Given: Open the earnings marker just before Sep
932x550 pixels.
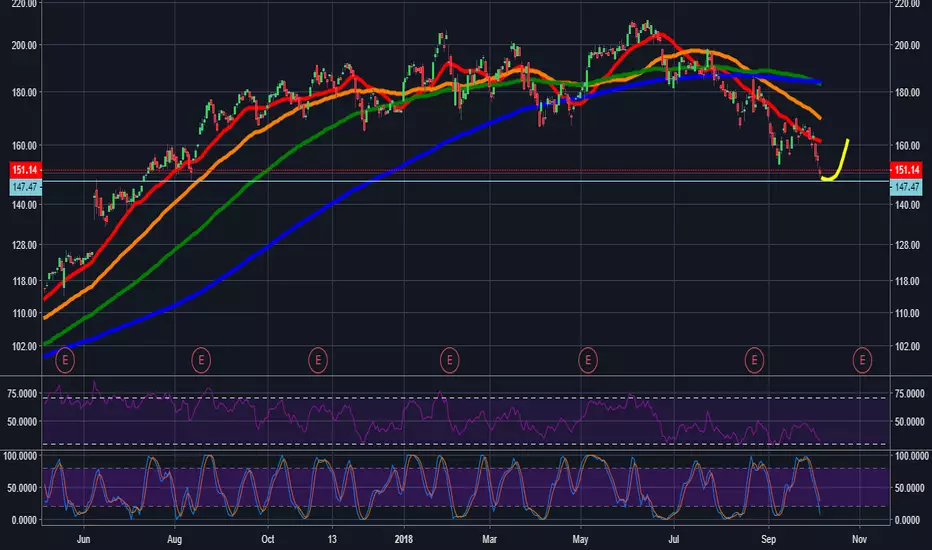Looking at the screenshot, I should pos(754,360).
